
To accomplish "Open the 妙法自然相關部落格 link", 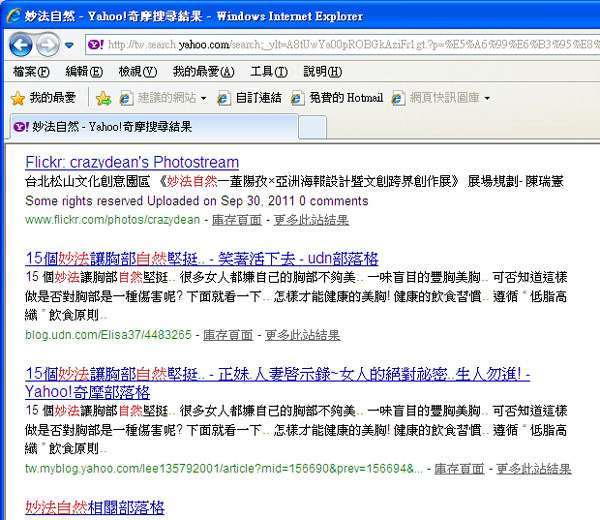I will (95, 508).
